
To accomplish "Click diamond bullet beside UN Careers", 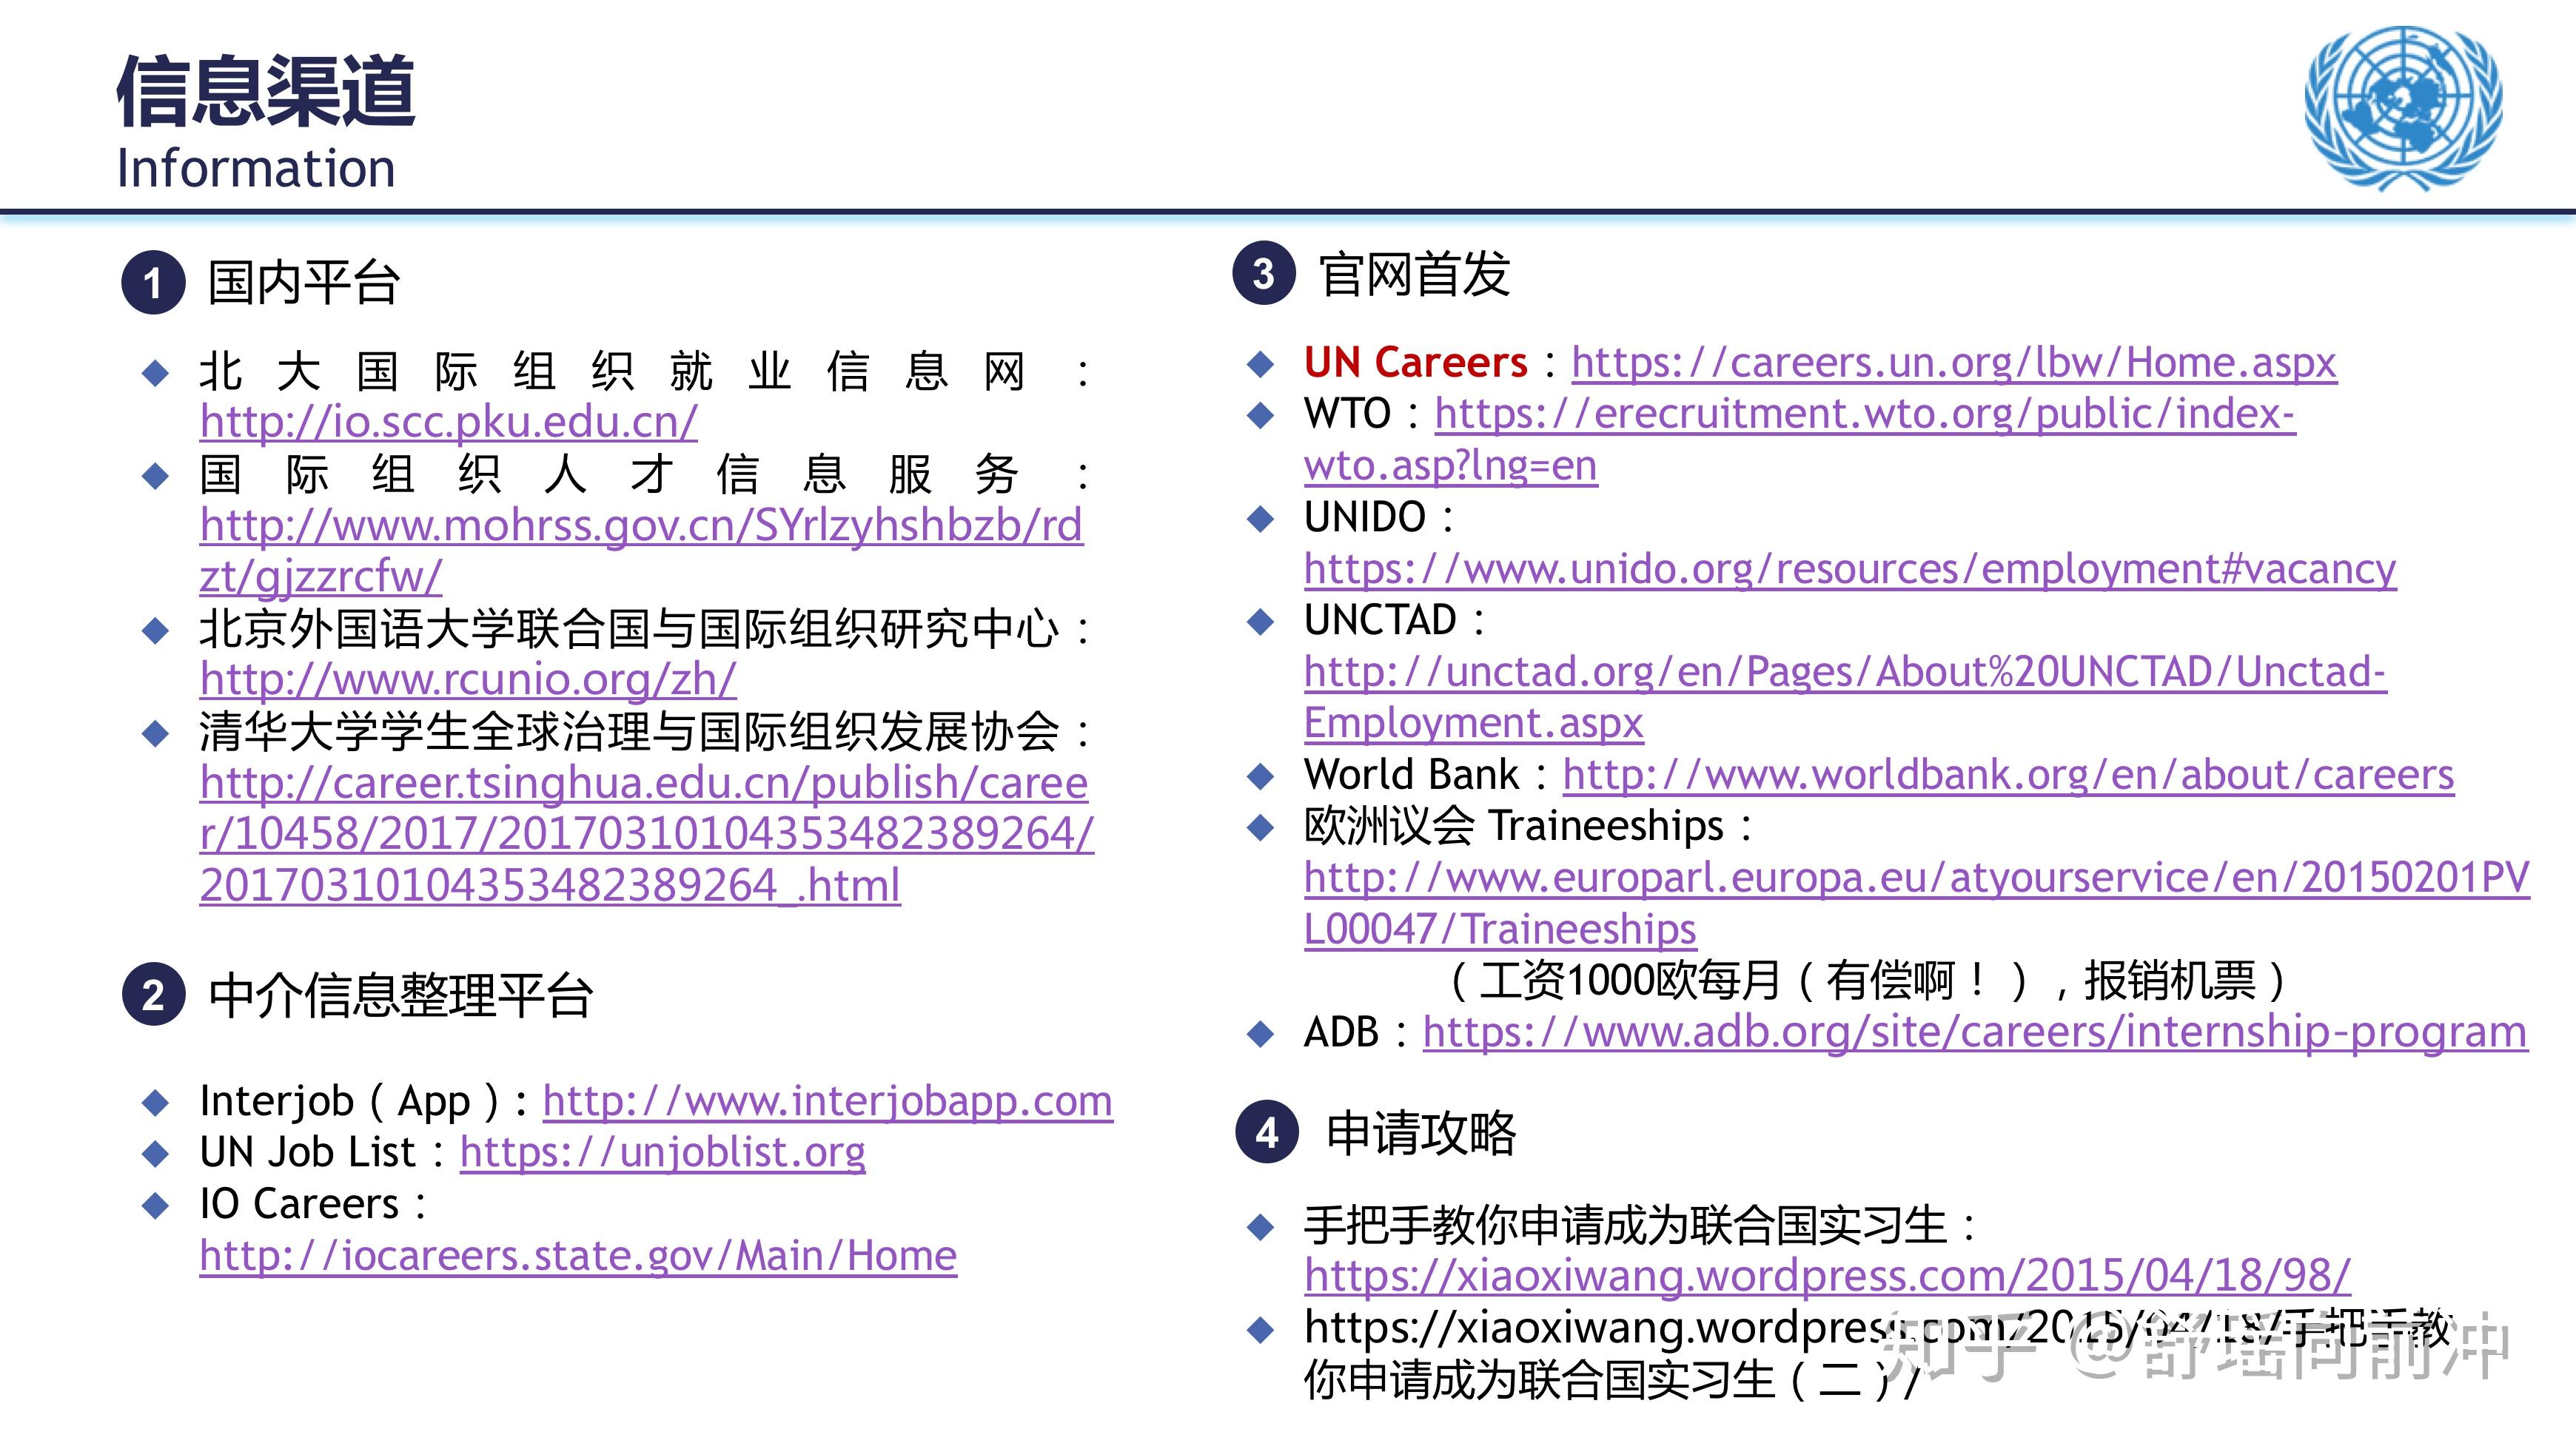I will coord(1261,364).
